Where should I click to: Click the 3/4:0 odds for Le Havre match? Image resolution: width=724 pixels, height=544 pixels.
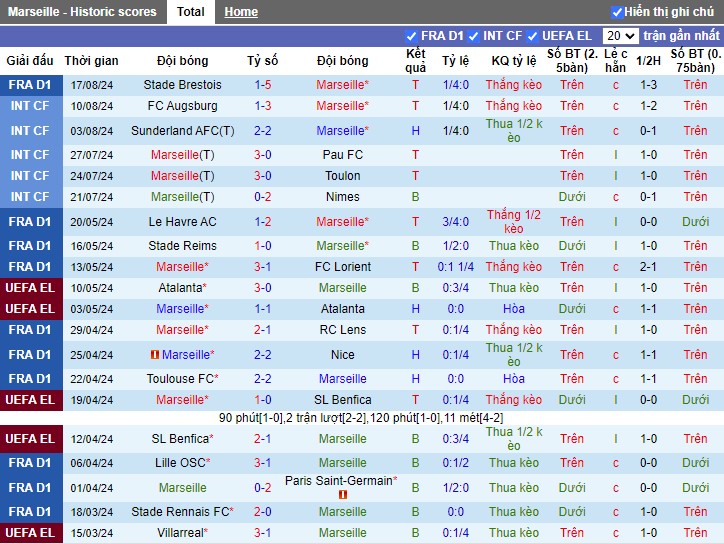point(456,222)
